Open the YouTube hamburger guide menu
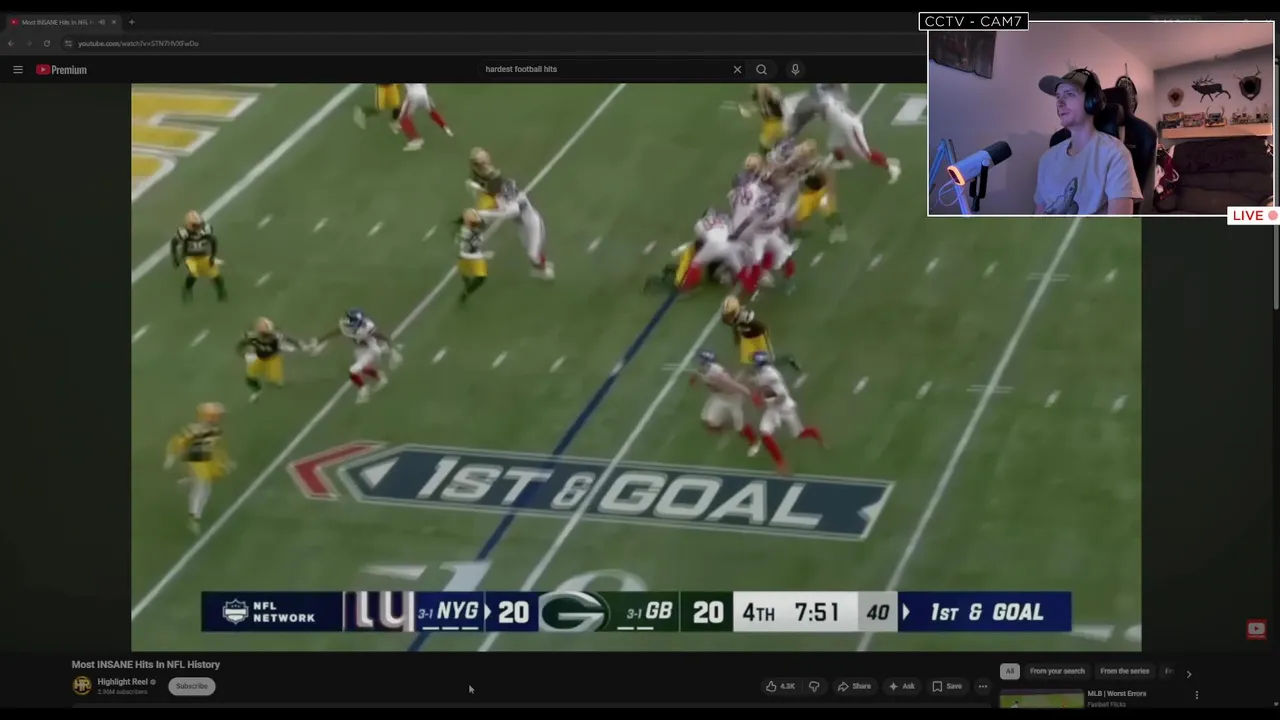Viewport: 1280px width, 720px height. click(18, 69)
